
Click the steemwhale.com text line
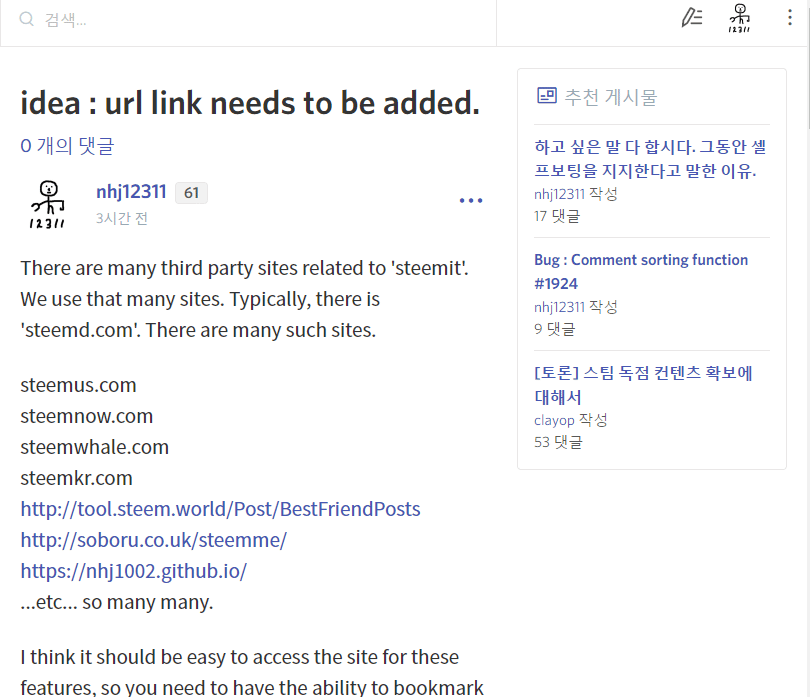[95, 447]
